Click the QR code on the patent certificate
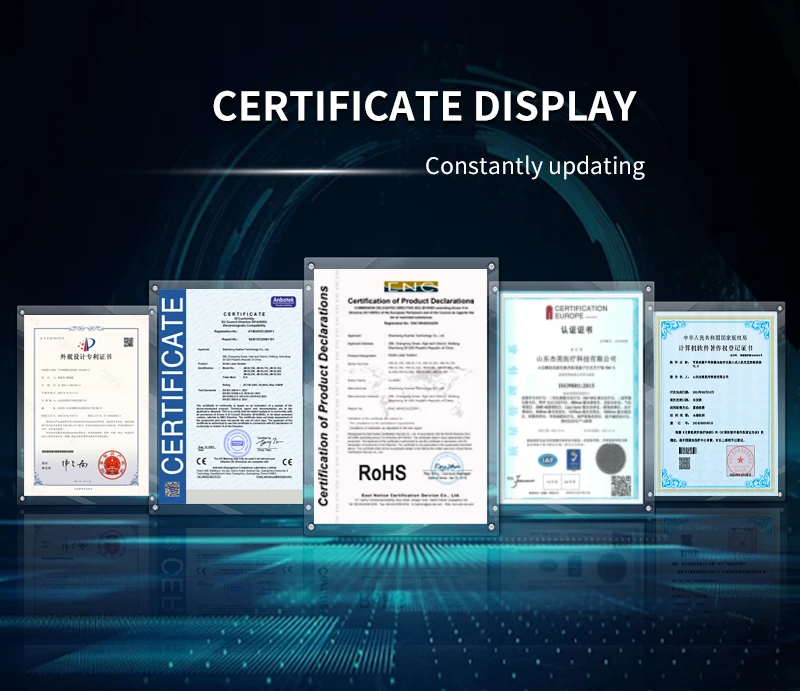Viewport: 800px width, 691px height. tap(128, 342)
